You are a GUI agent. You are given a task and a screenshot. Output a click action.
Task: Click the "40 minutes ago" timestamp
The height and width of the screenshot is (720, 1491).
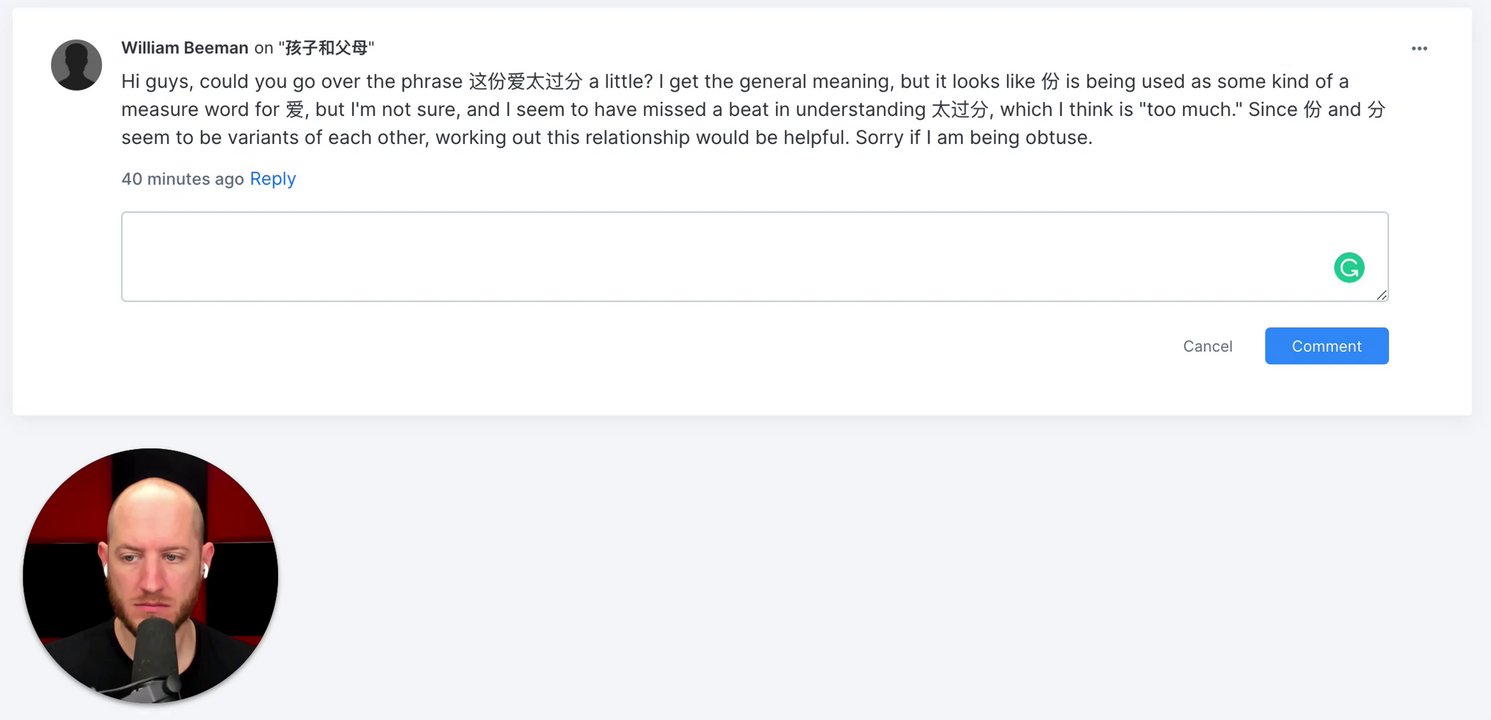182,179
